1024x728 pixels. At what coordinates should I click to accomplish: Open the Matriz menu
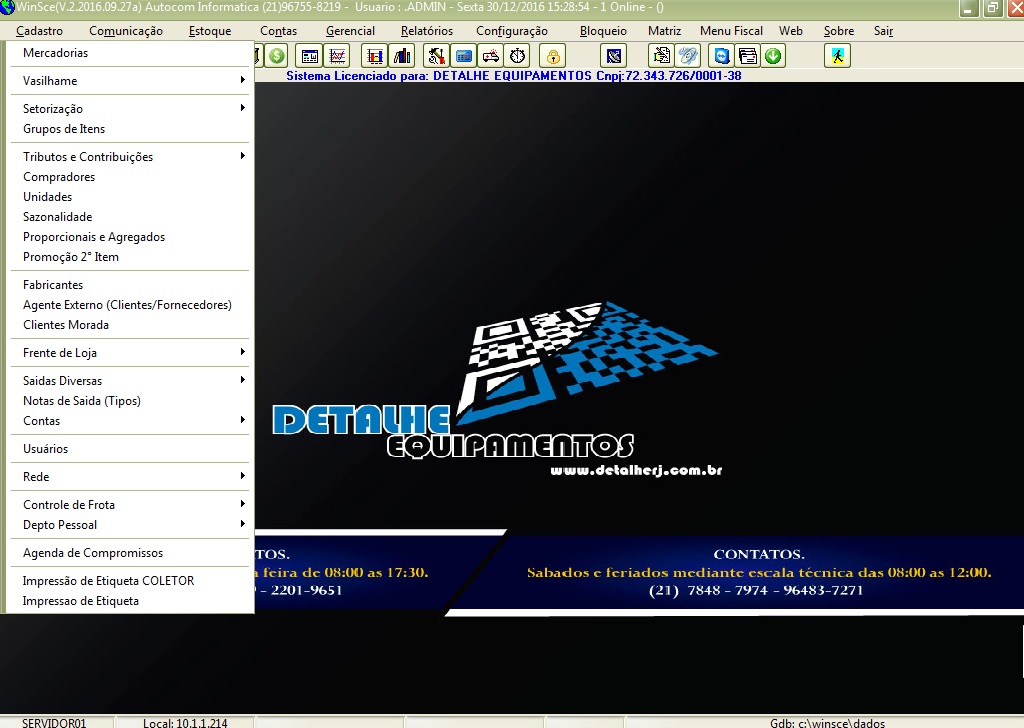[664, 31]
